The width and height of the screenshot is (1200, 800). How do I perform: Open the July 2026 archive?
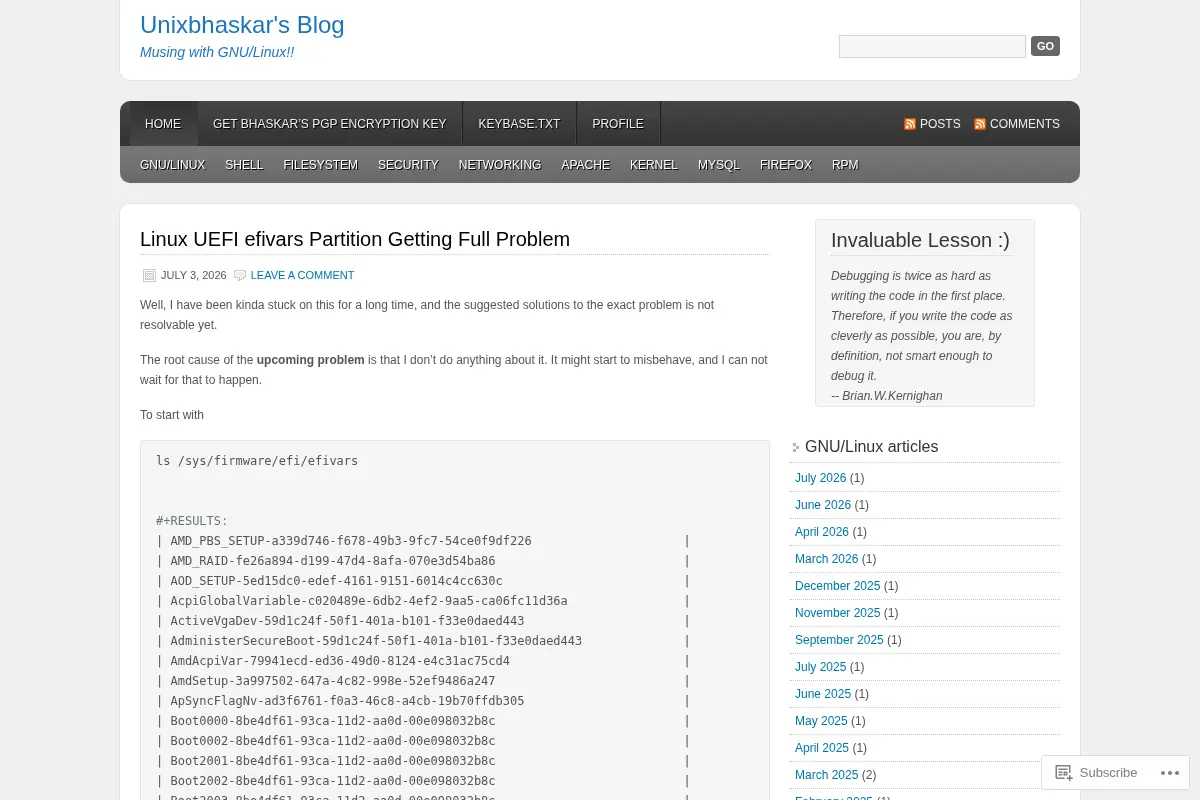point(821,478)
